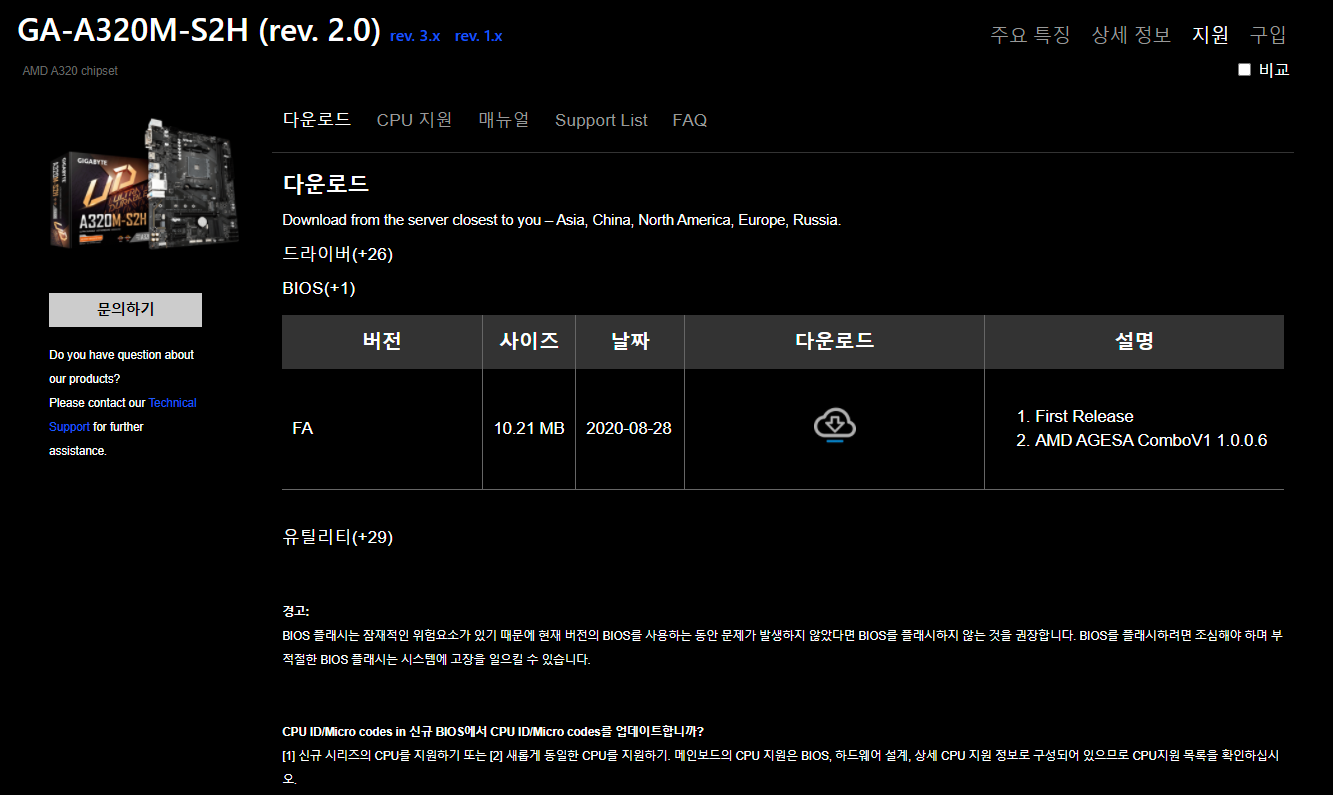
Task: Click the 버전 column header
Action: pyautogui.click(x=382, y=341)
